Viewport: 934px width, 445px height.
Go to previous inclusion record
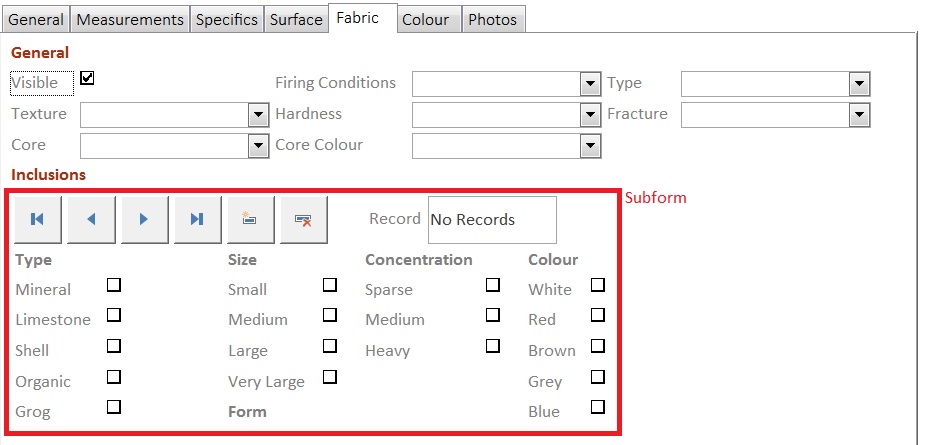click(91, 220)
